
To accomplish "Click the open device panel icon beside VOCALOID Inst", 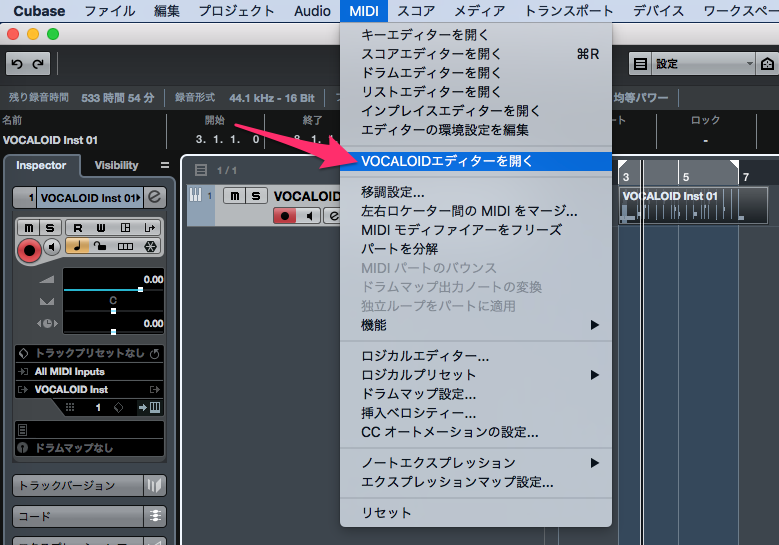I will point(155,389).
